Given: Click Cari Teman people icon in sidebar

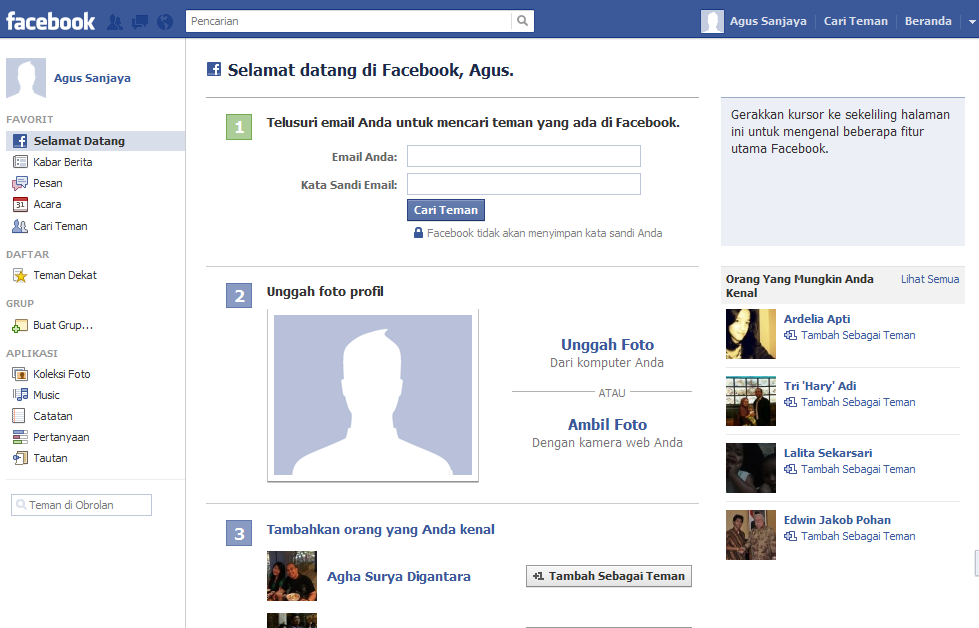Looking at the screenshot, I should point(20,226).
